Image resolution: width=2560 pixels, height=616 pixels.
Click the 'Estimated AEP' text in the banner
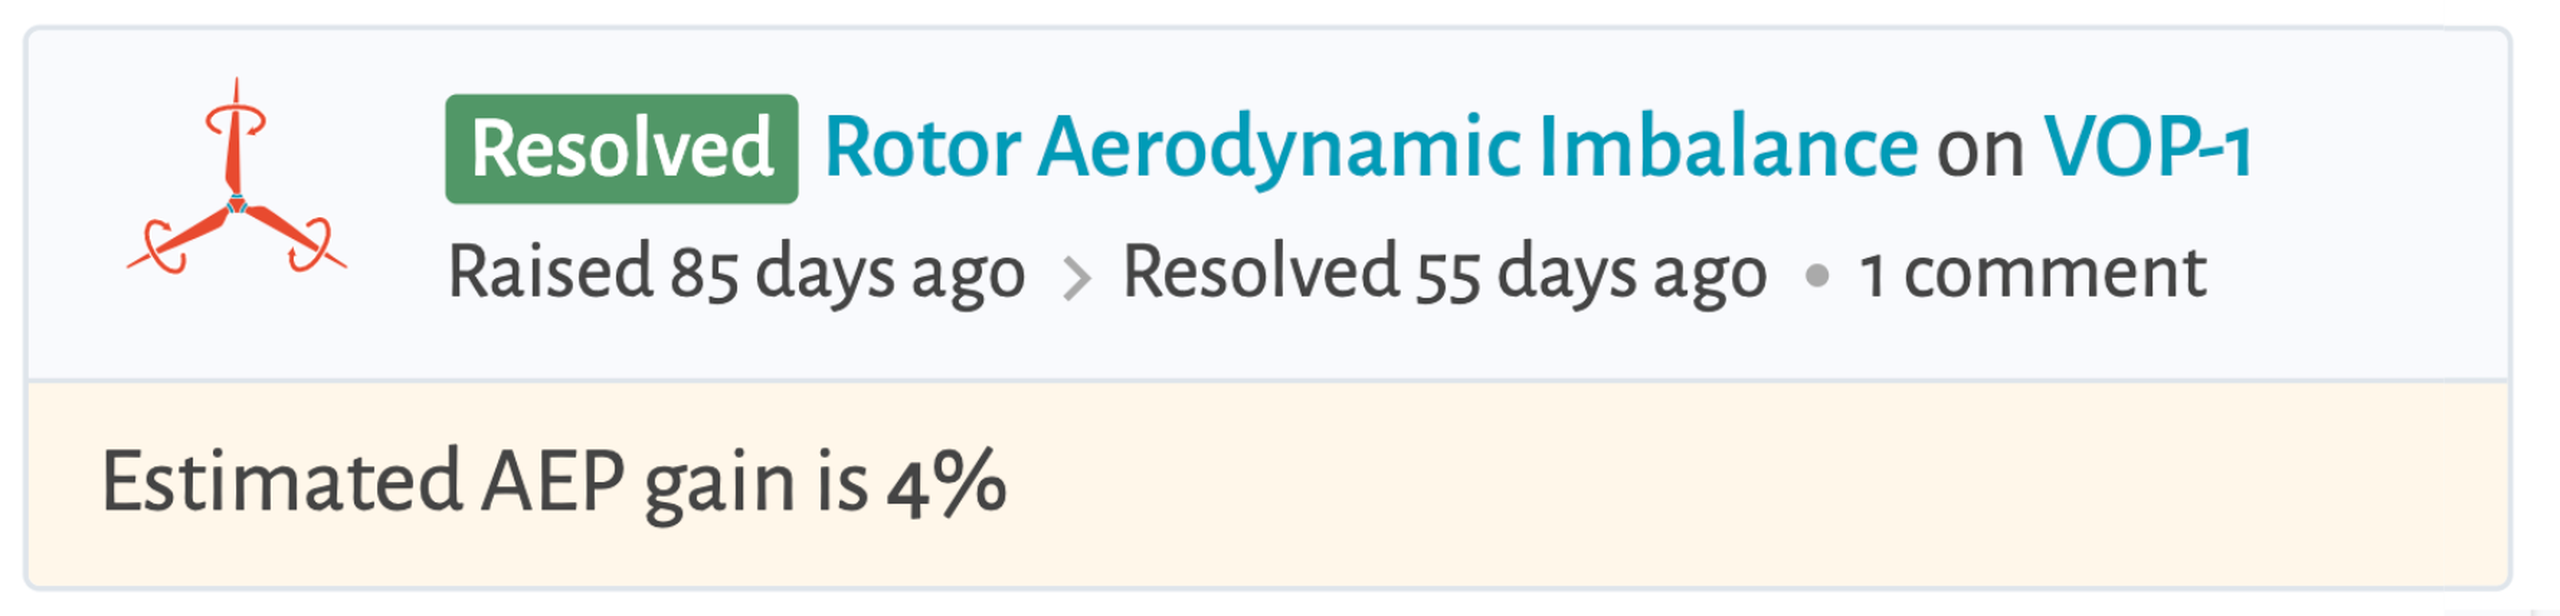[362, 483]
